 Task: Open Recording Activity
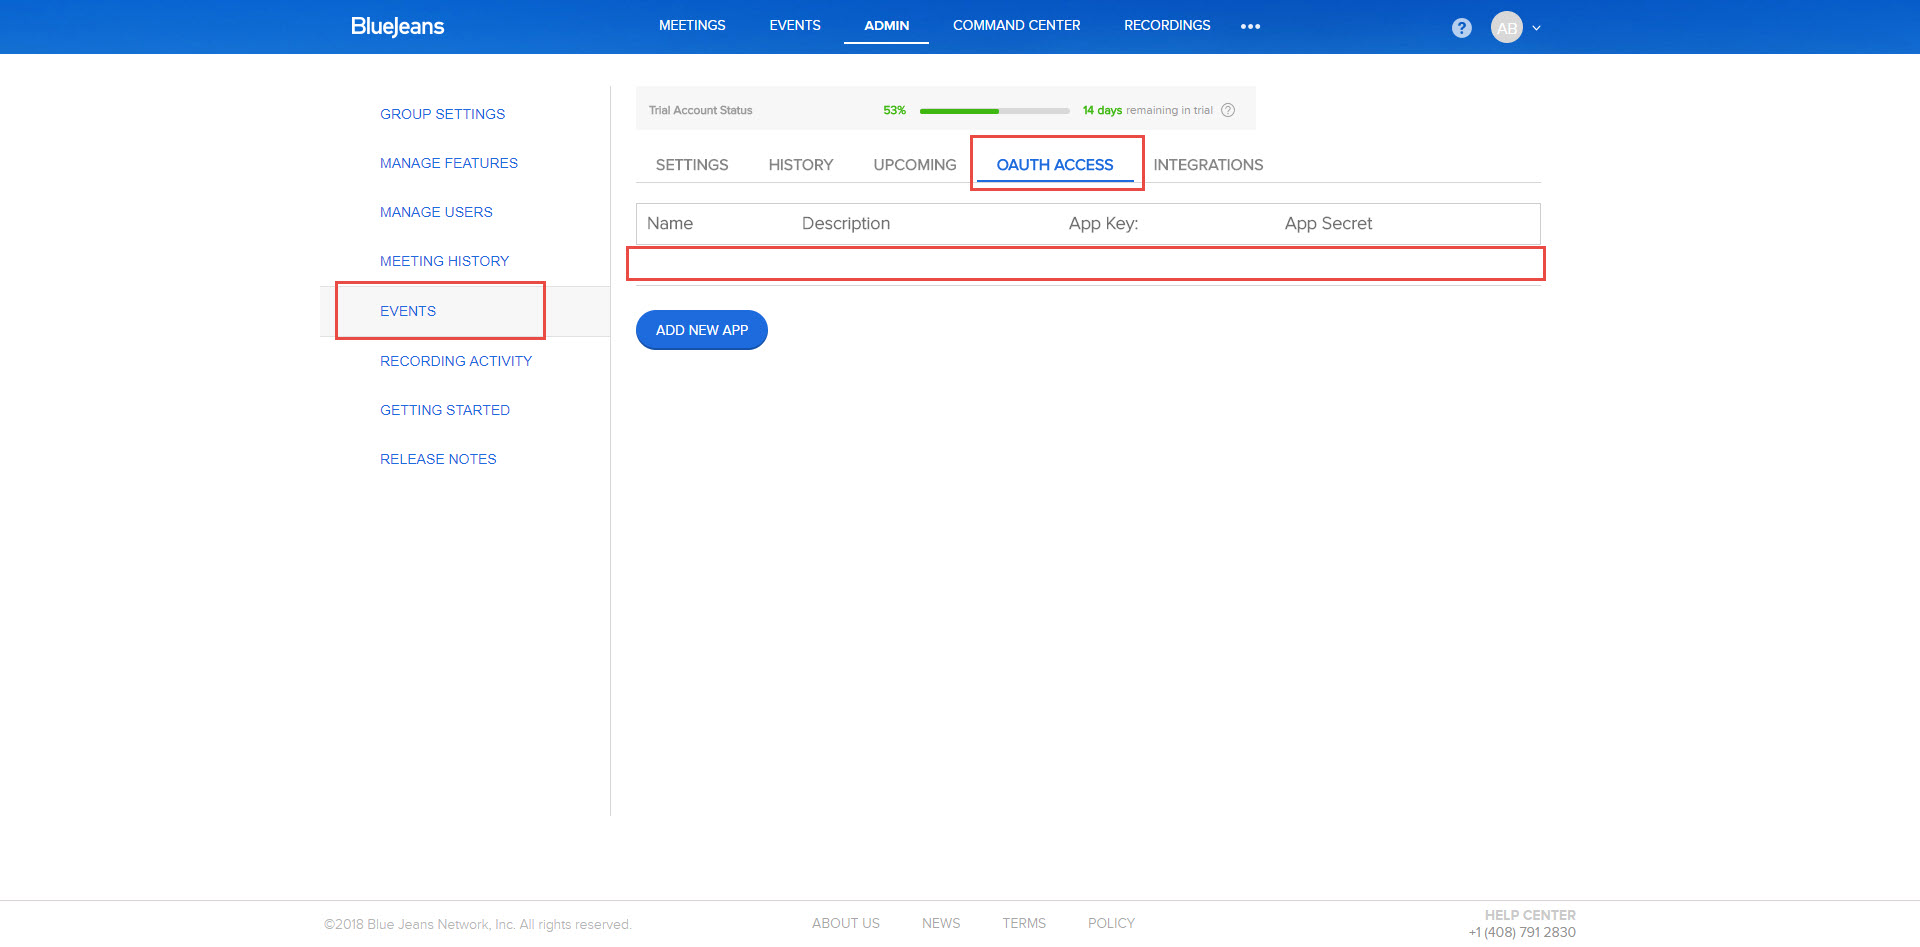coord(456,361)
